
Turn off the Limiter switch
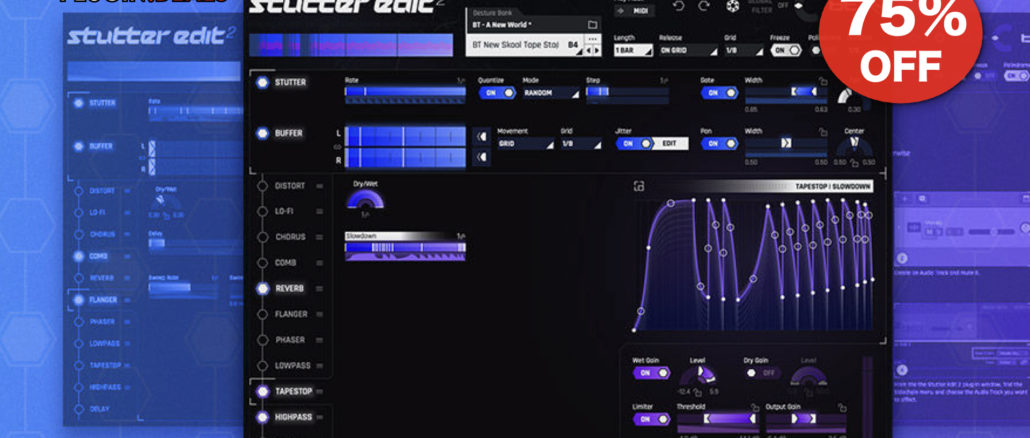(x=651, y=419)
